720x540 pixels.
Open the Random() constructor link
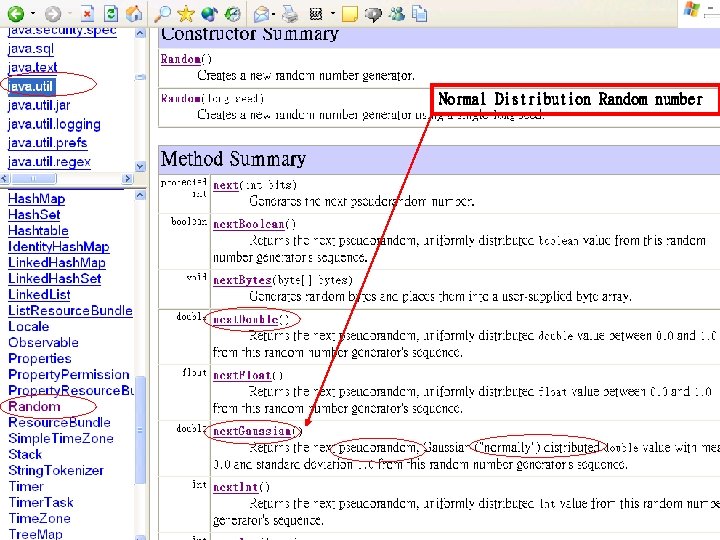tap(180, 59)
